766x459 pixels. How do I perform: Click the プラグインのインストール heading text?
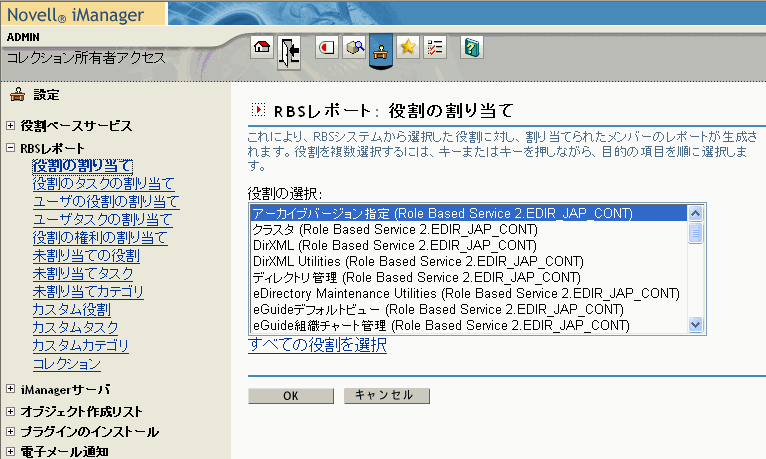coord(89,432)
